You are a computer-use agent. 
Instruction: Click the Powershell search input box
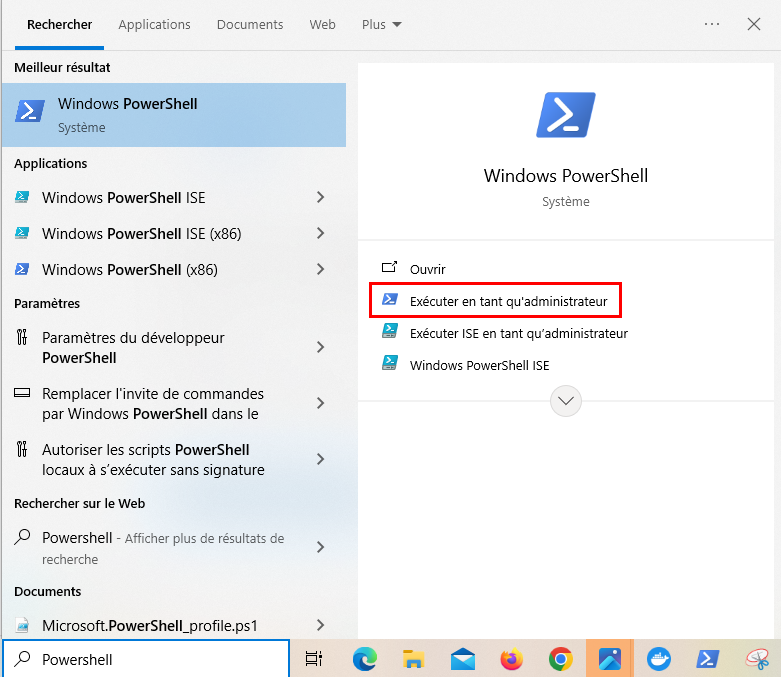(x=146, y=659)
